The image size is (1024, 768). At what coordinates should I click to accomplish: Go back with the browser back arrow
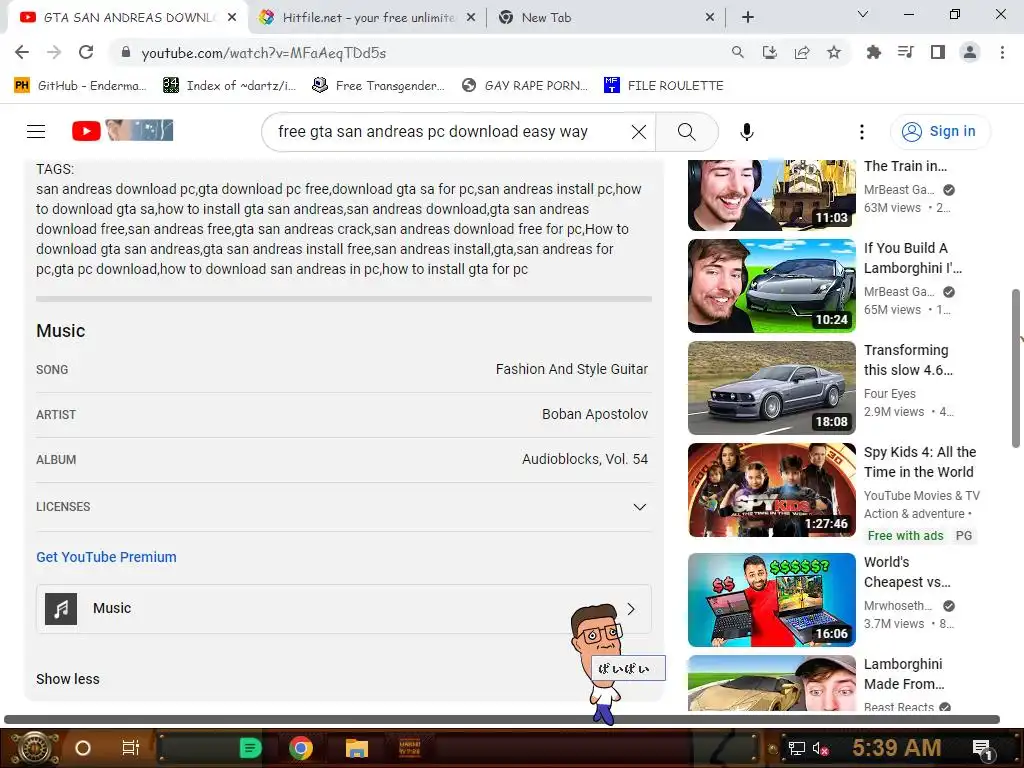[22, 52]
